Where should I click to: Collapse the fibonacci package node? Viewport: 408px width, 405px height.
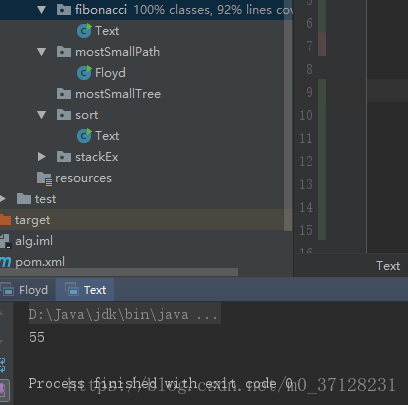[42, 10]
